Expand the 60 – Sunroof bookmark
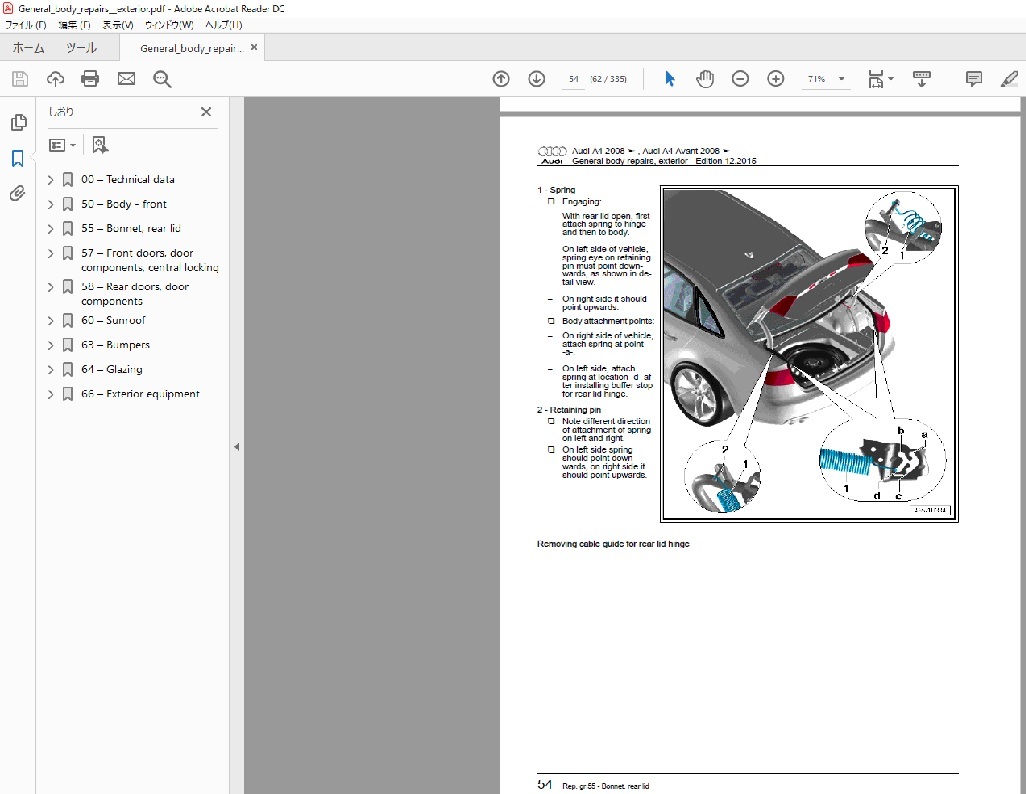Viewport: 1026px width, 794px height. [x=51, y=320]
